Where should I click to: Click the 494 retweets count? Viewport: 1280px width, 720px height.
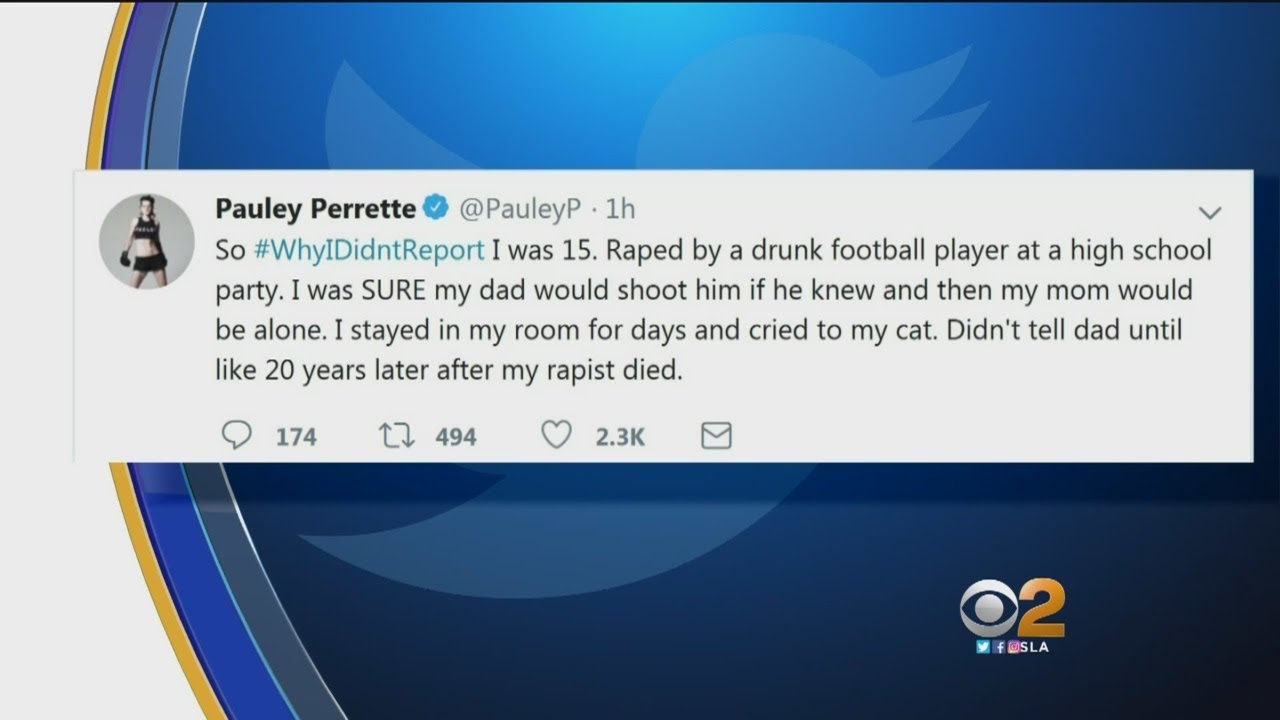(455, 436)
